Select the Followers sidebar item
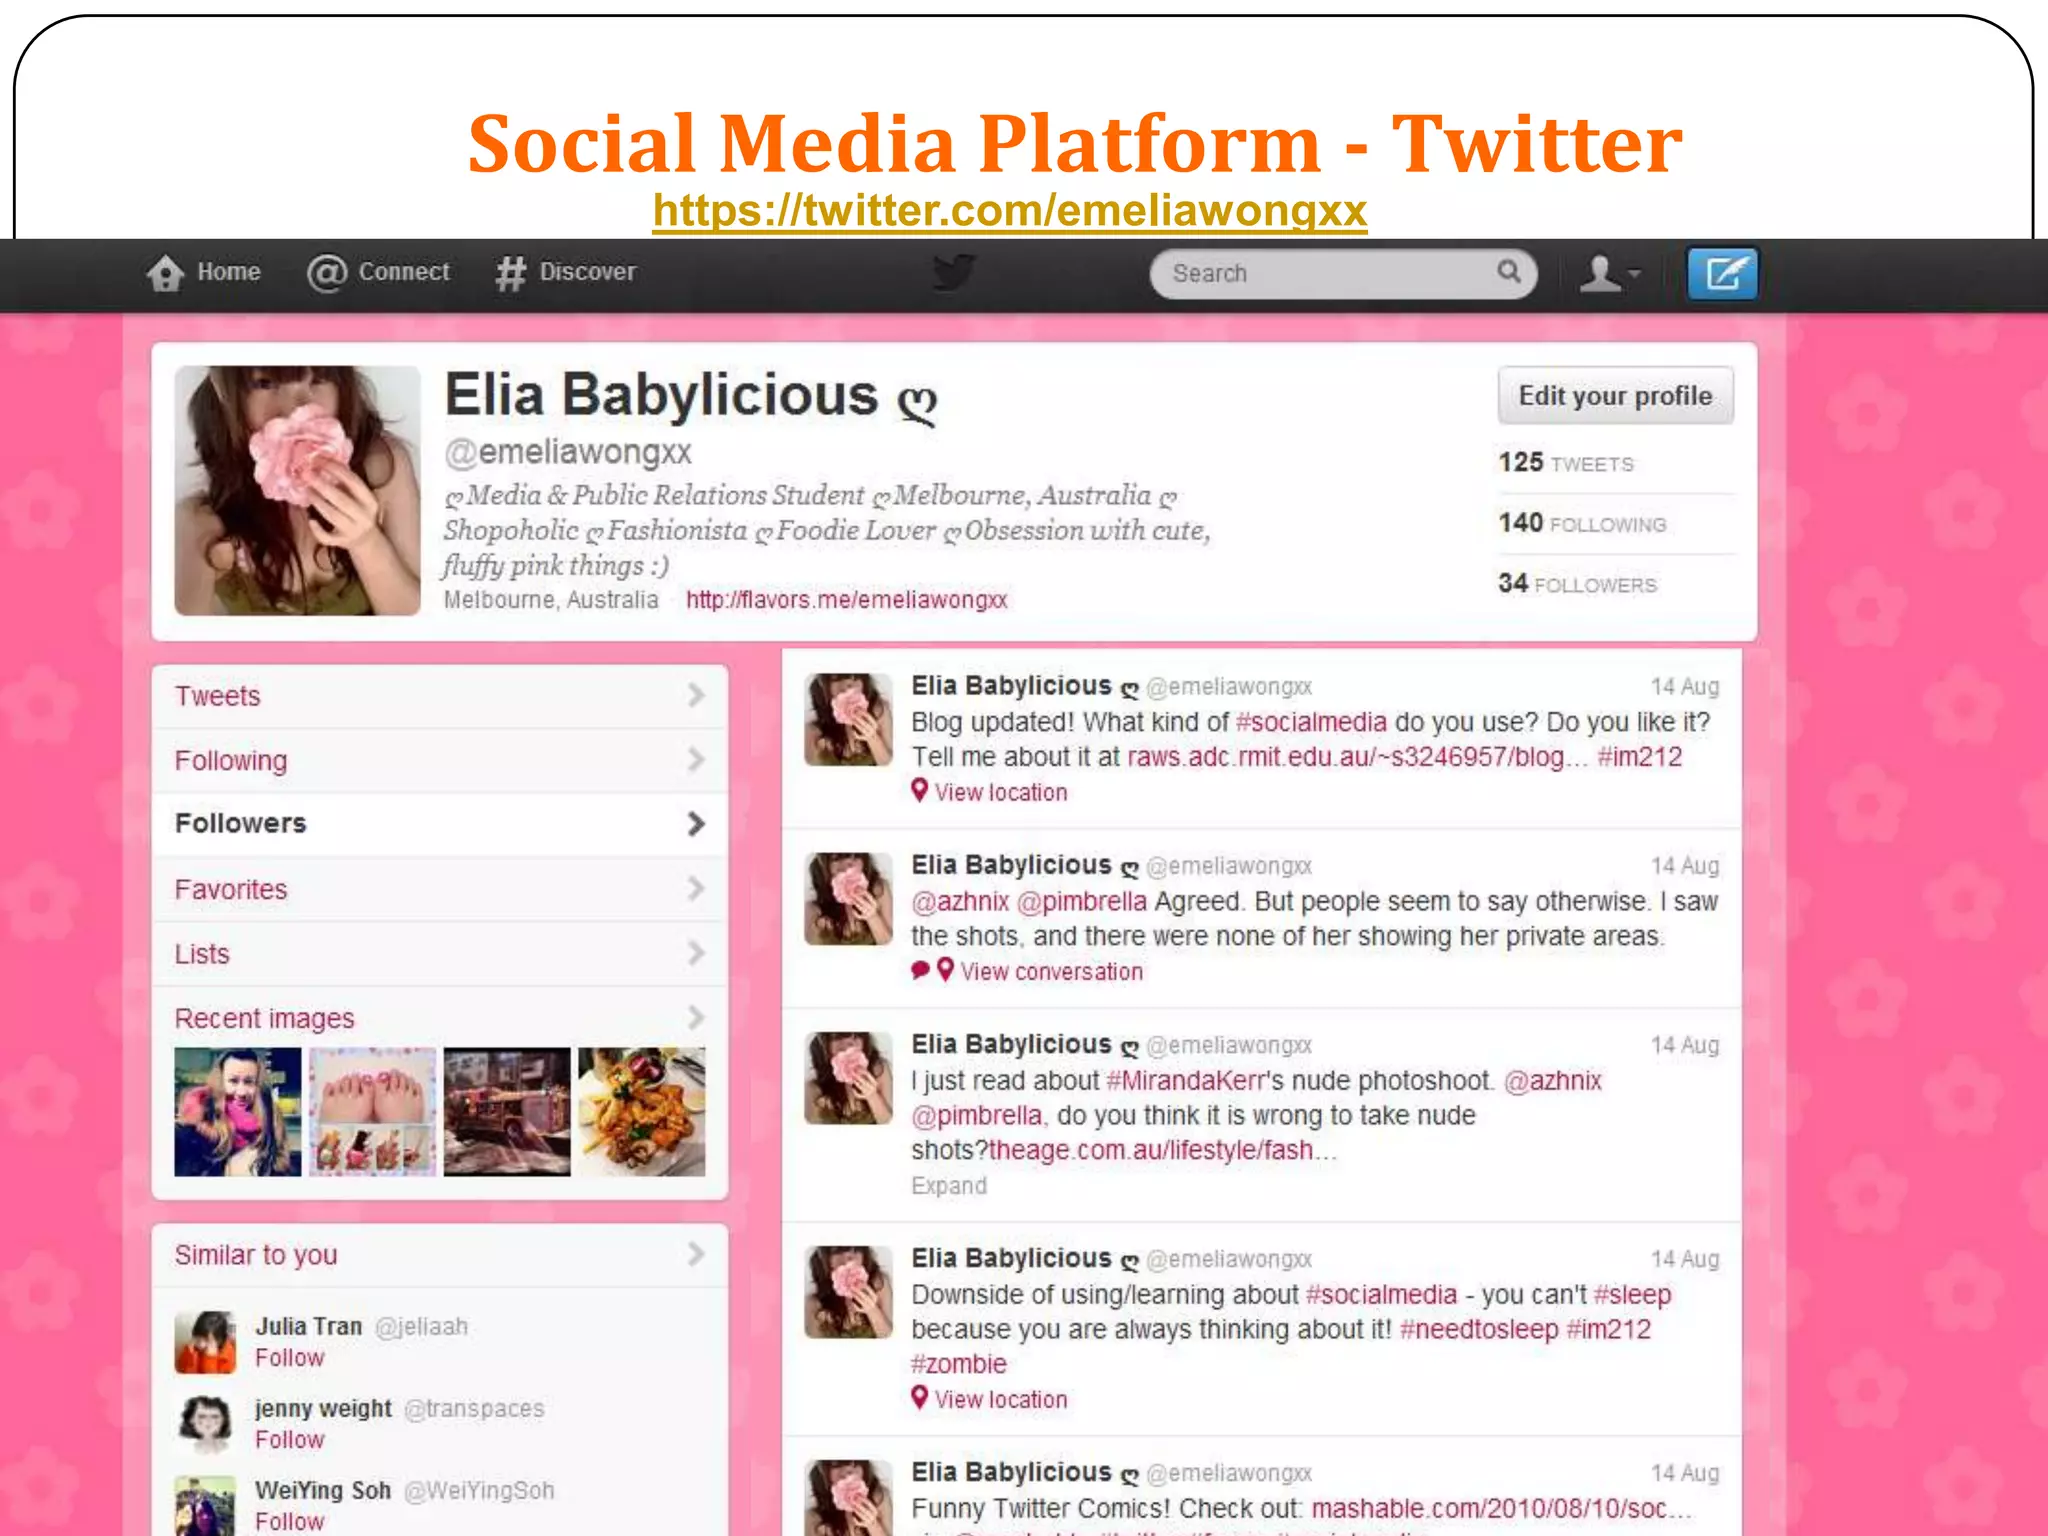Screen dimensions: 2048x1536 coord(439,824)
